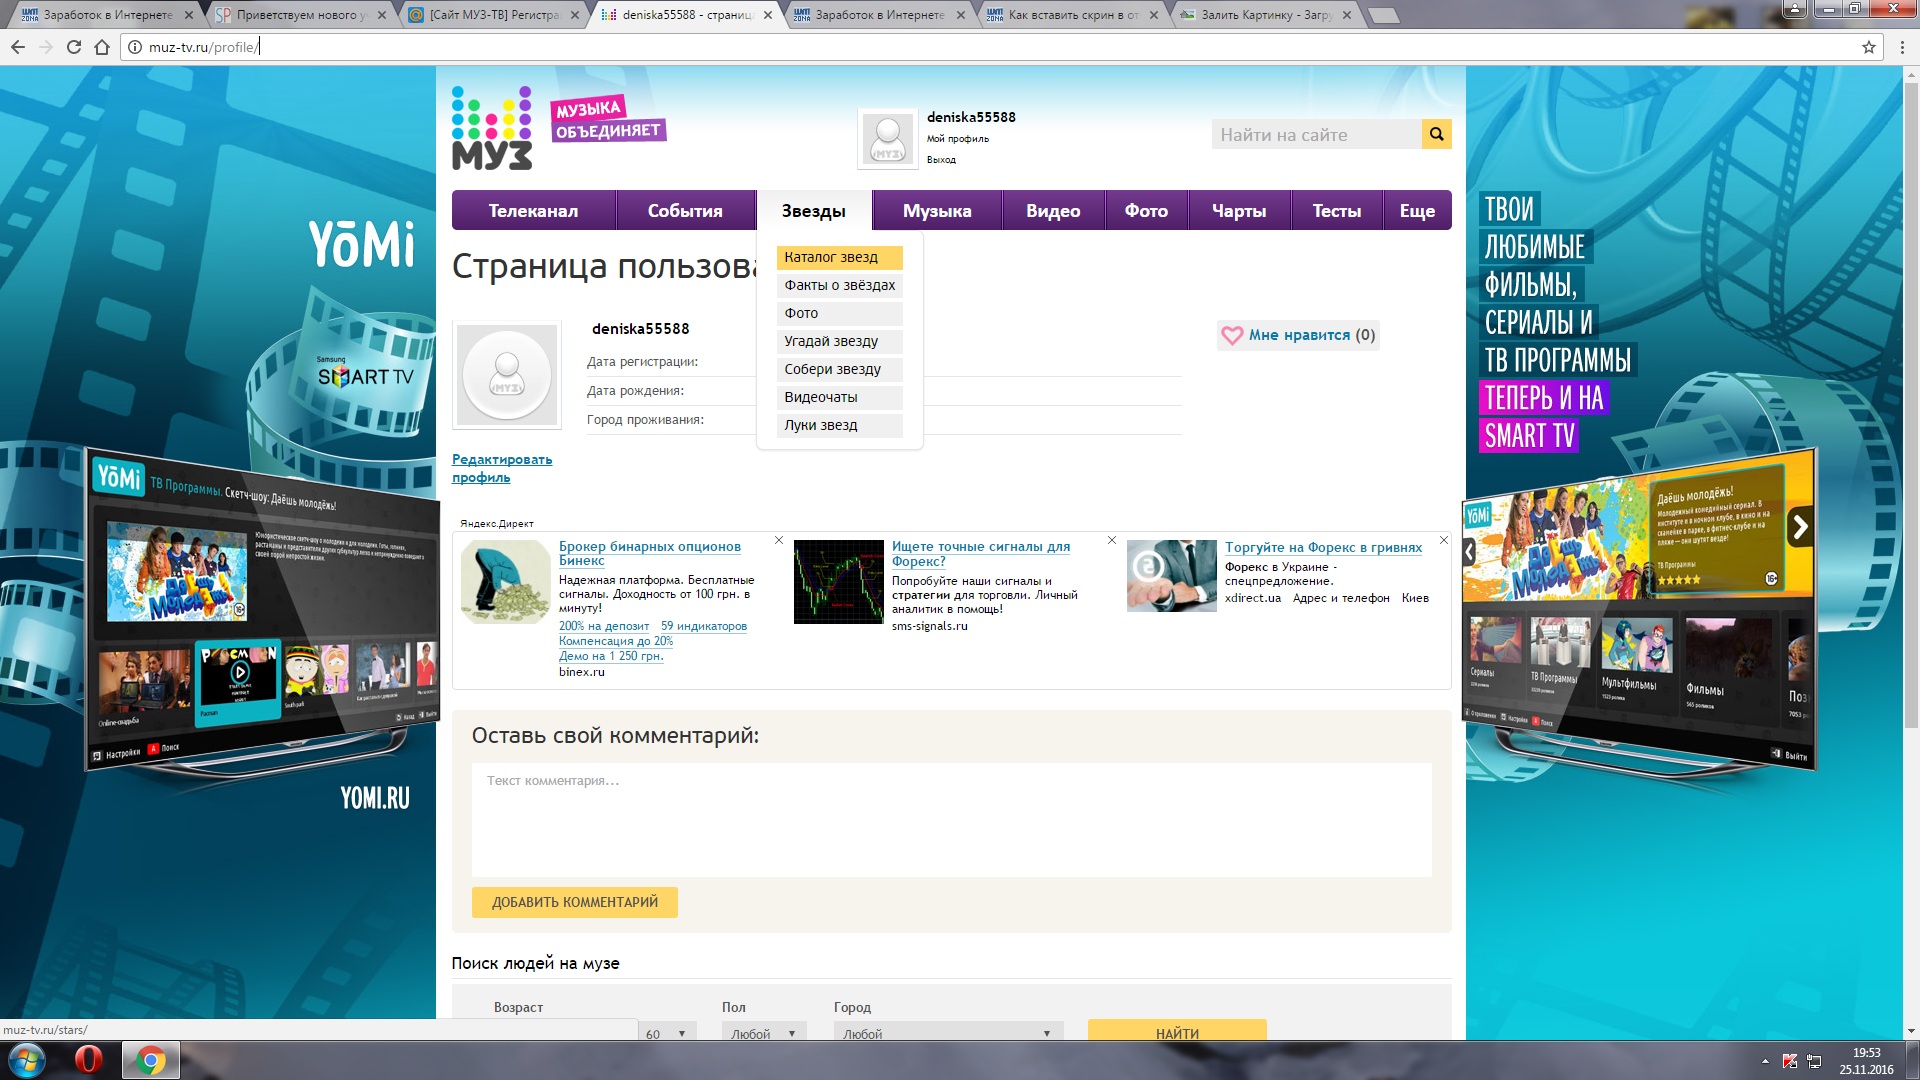Click the YOMI.RU banner text
This screenshot has height=1080, width=1920.
pos(375,798)
